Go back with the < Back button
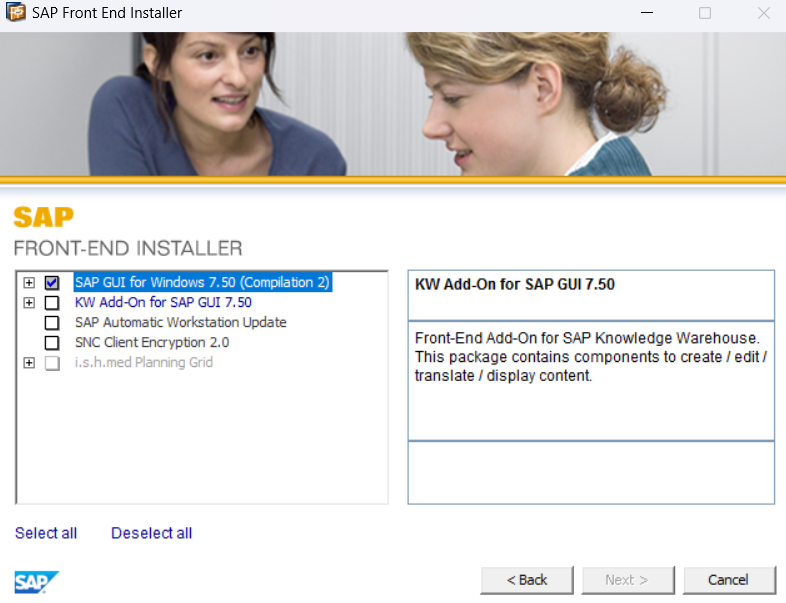This screenshot has width=786, height=603. [527, 580]
